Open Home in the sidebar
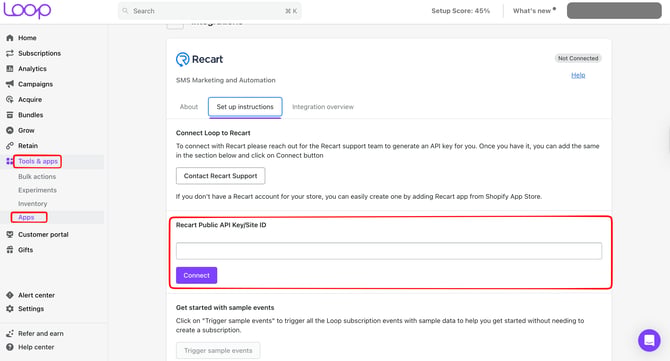Viewport: 670px width, 361px height. point(27,38)
